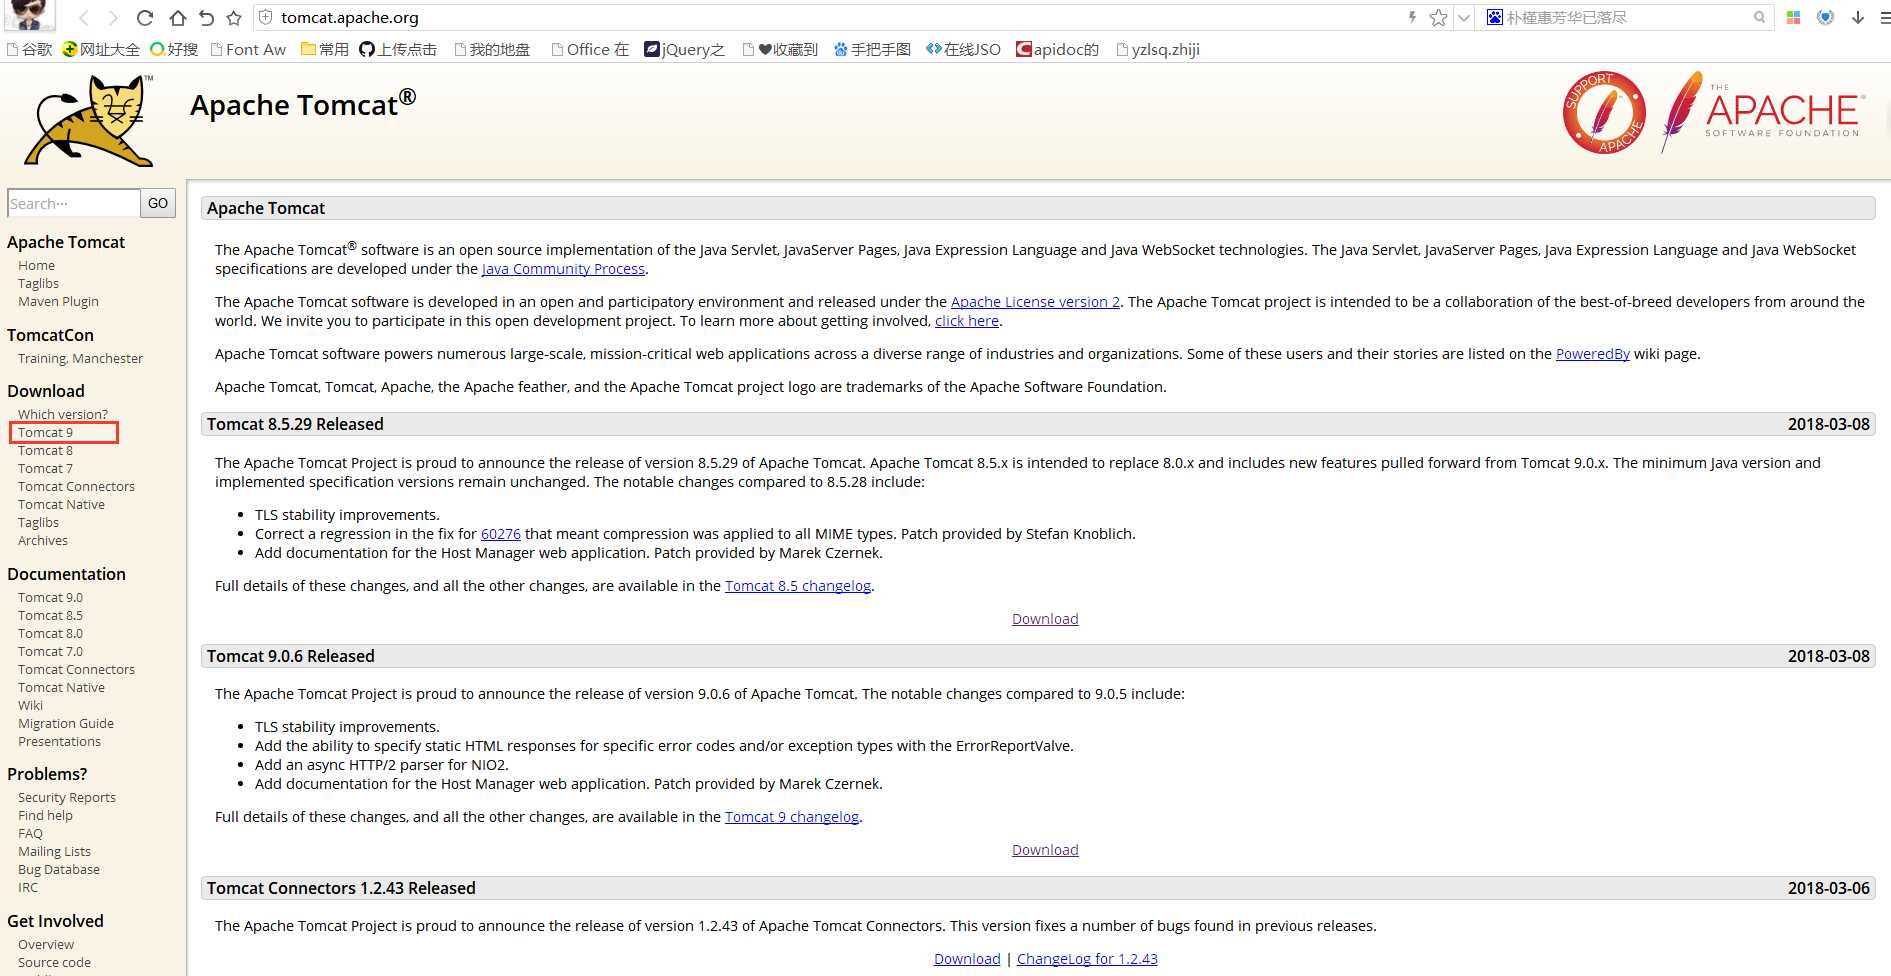
Task: Click the Tomcat cat logo image
Action: tap(89, 121)
